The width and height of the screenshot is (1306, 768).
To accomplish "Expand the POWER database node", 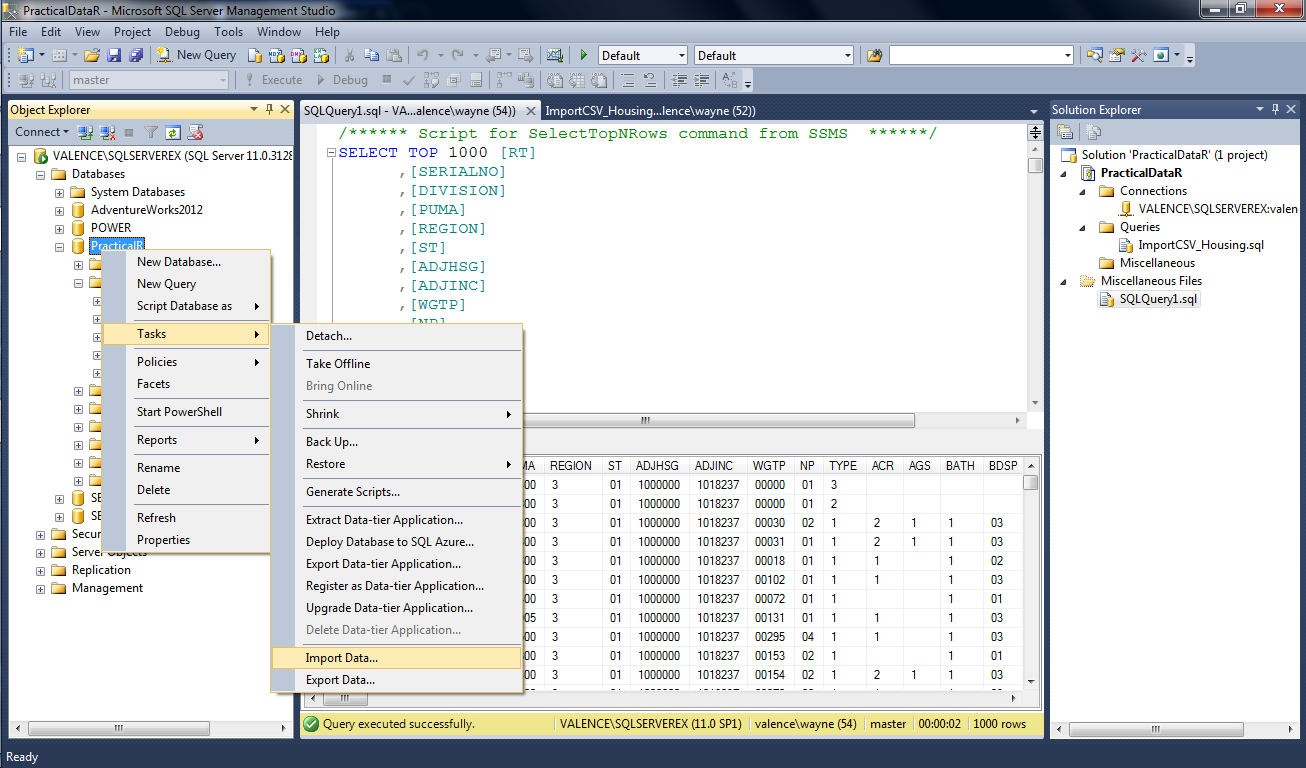I will (x=59, y=228).
